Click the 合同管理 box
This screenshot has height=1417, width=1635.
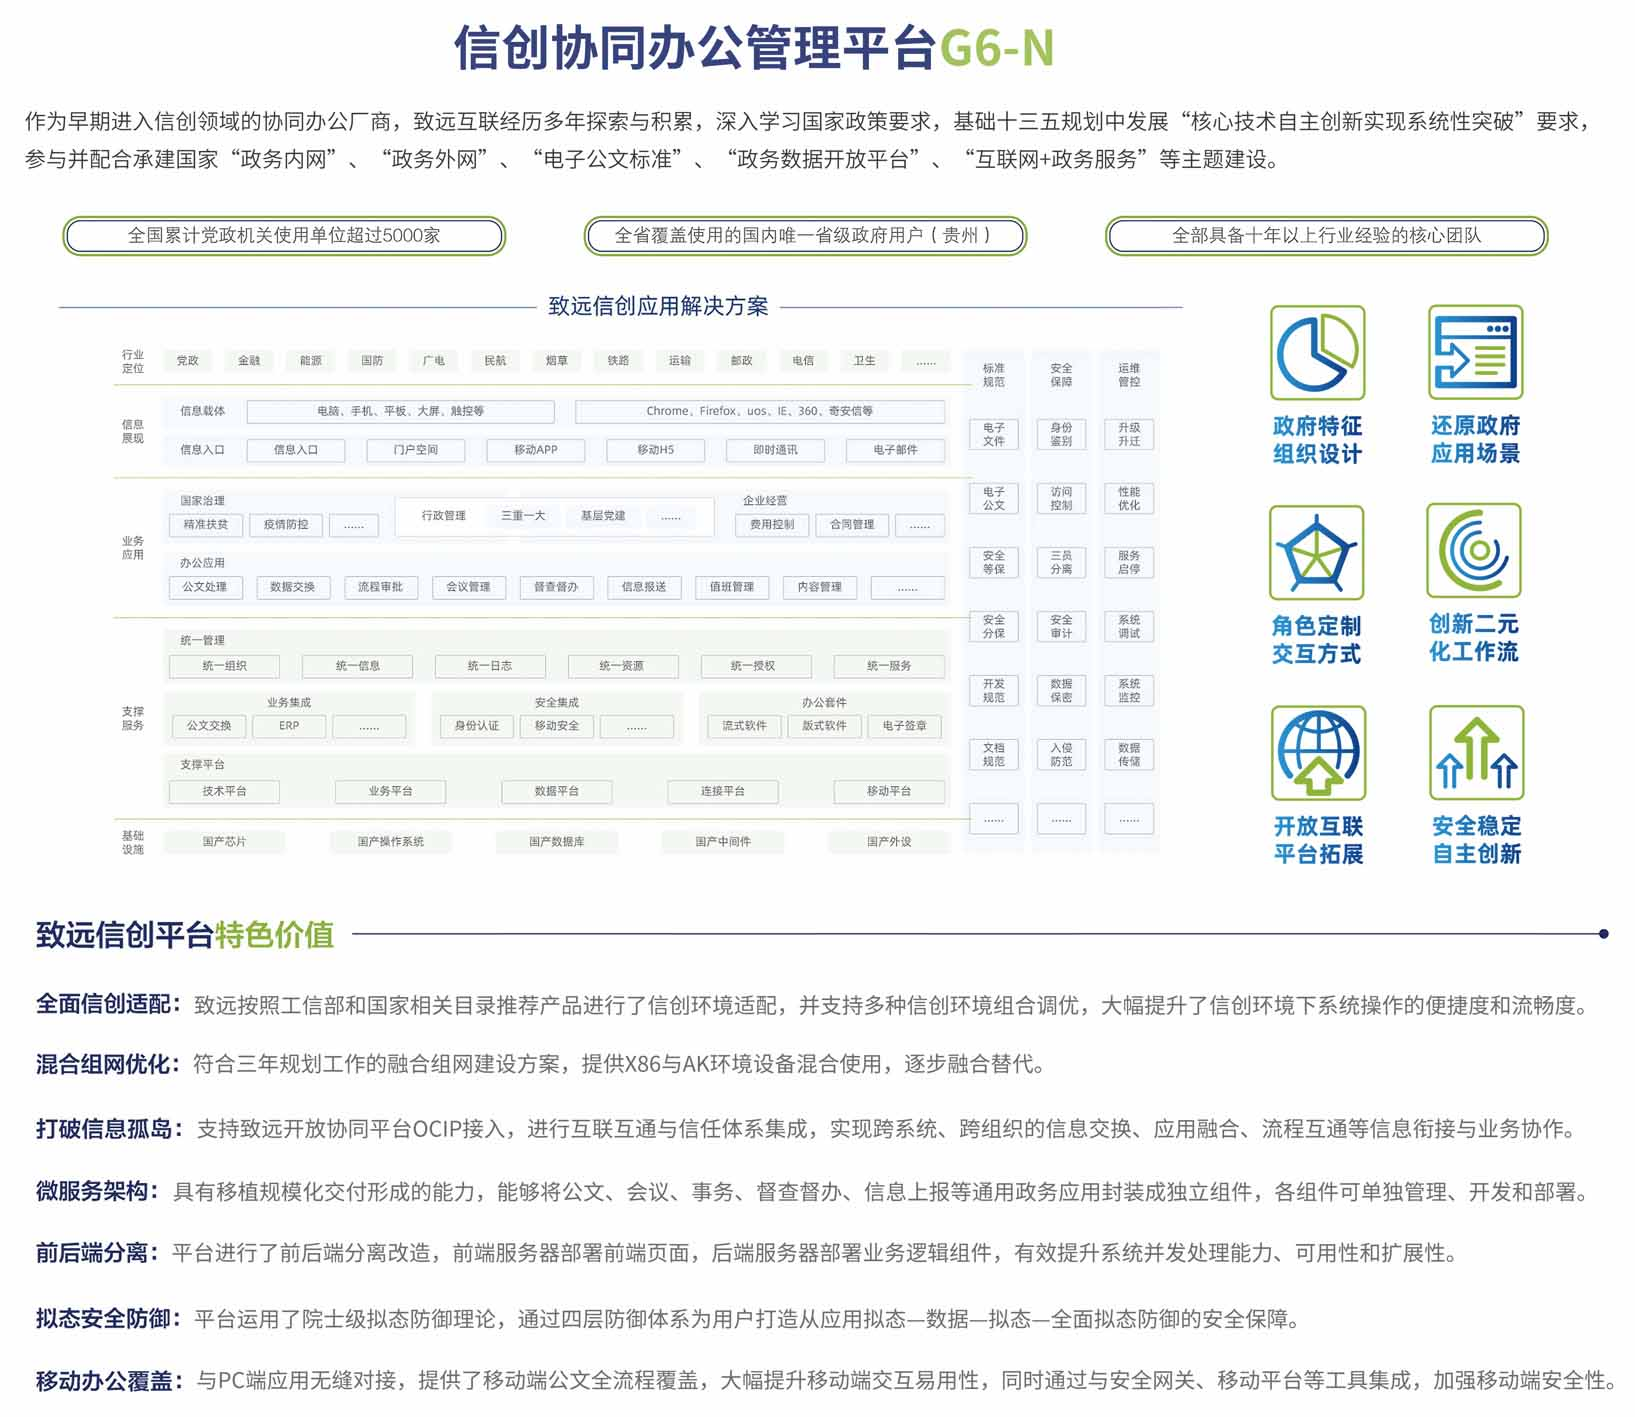pyautogui.click(x=852, y=525)
